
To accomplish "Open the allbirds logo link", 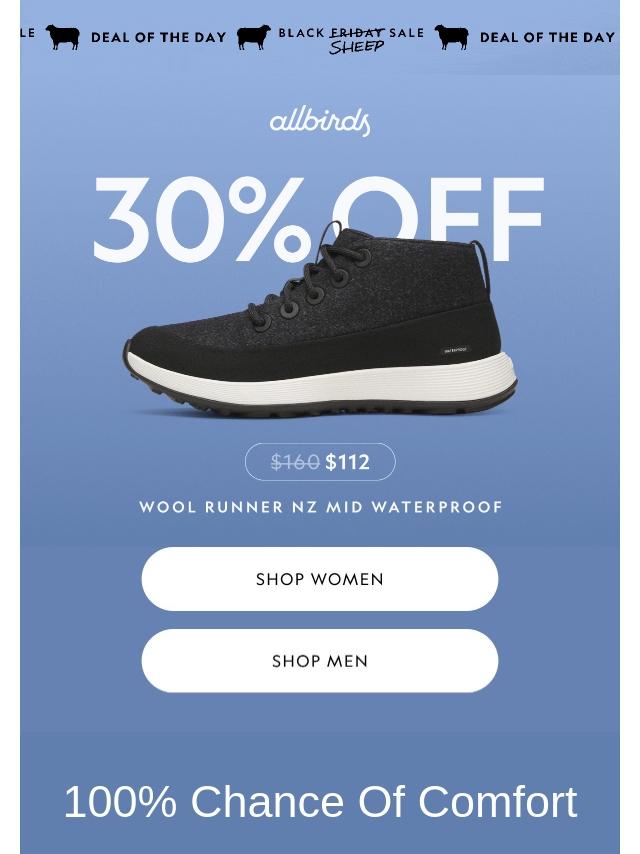I will pyautogui.click(x=320, y=122).
